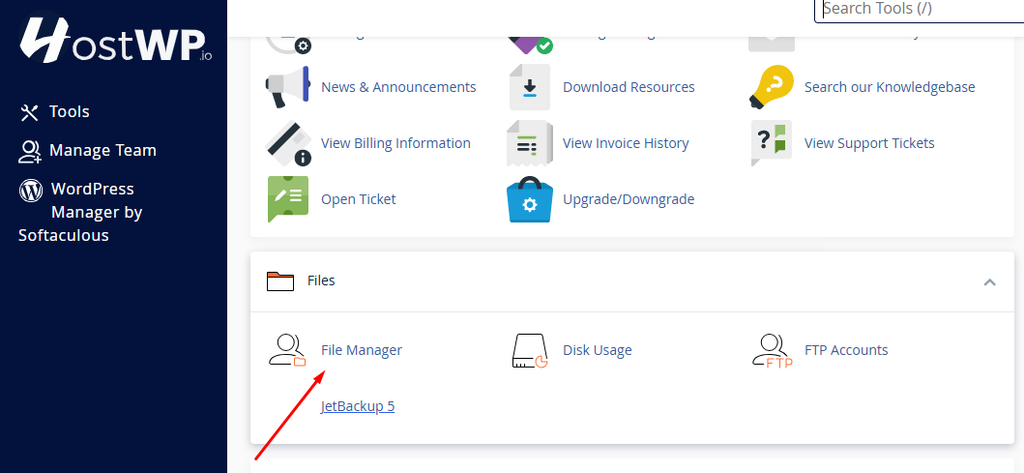The image size is (1024, 473).
Task: Click the Tools wrench icon in sidebar
Action: pos(29,112)
